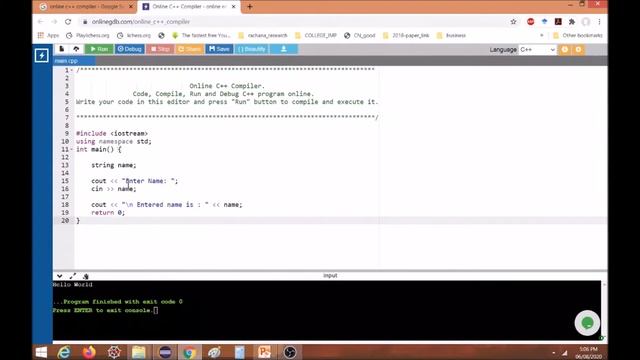This screenshot has height=360, width=640.
Task: Show more bookmarks with the overflow chevron
Action: coord(542,36)
